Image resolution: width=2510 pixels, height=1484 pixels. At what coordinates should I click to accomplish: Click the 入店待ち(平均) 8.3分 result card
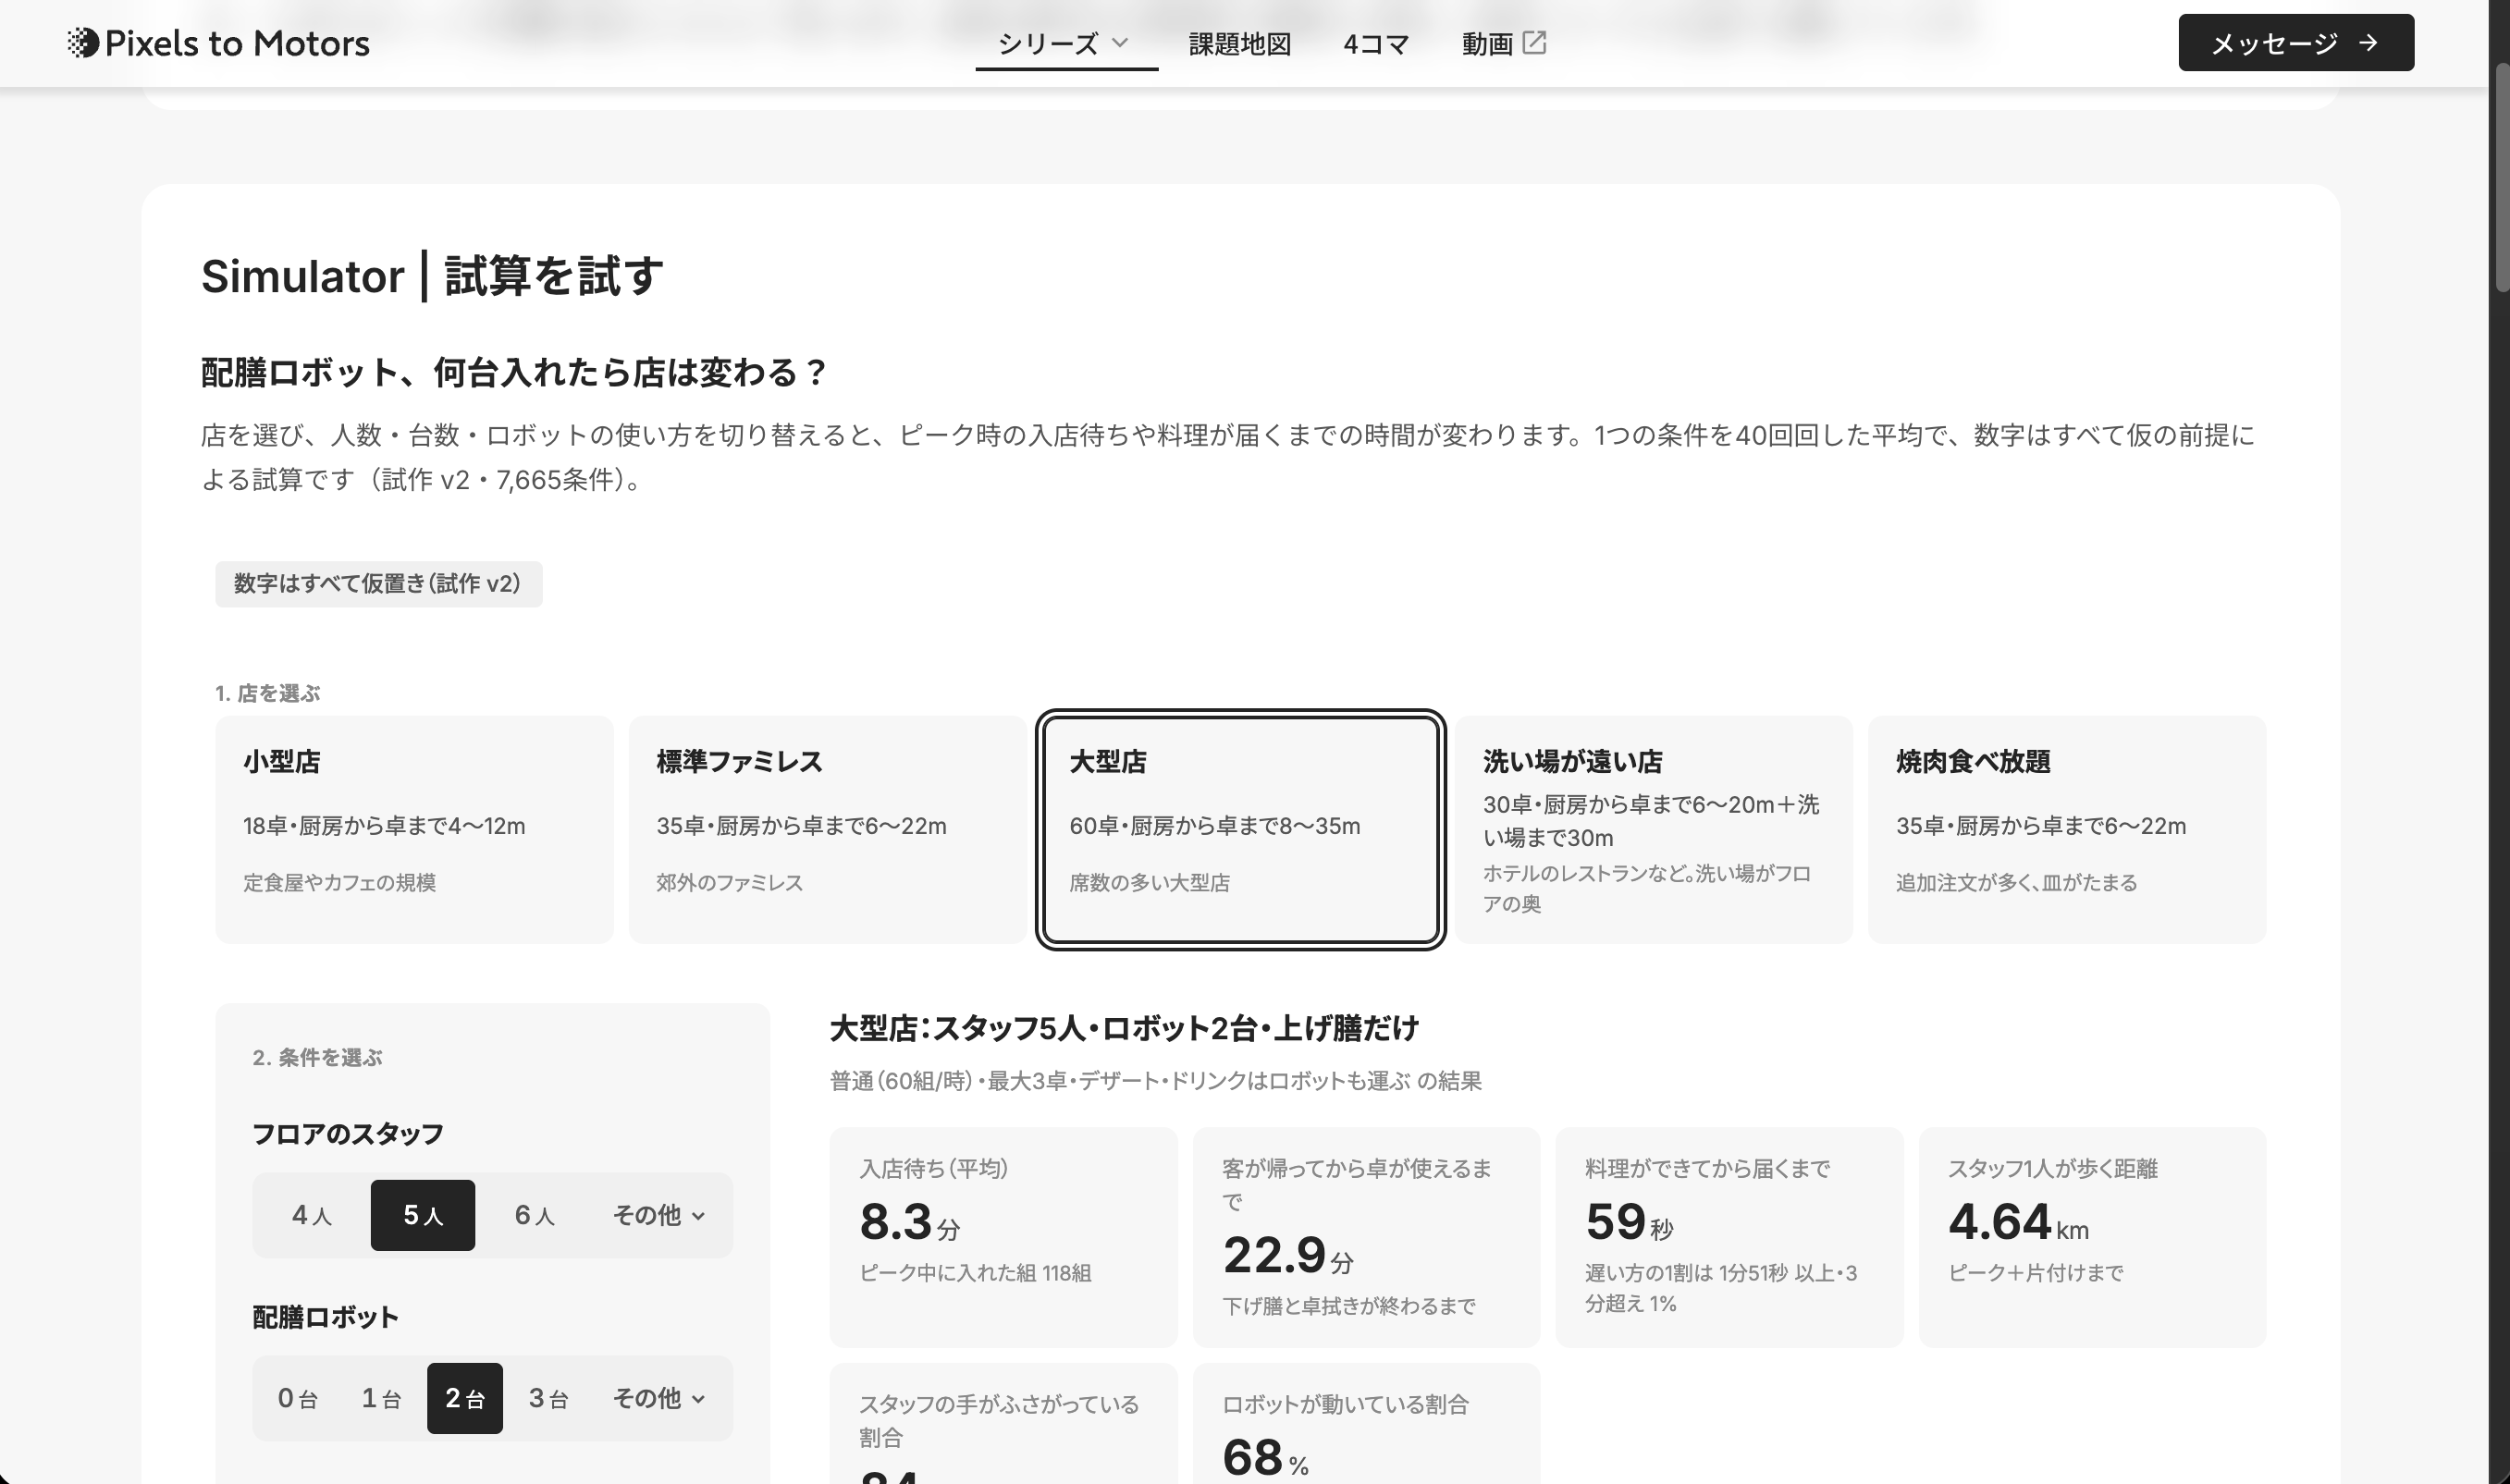[1003, 1237]
